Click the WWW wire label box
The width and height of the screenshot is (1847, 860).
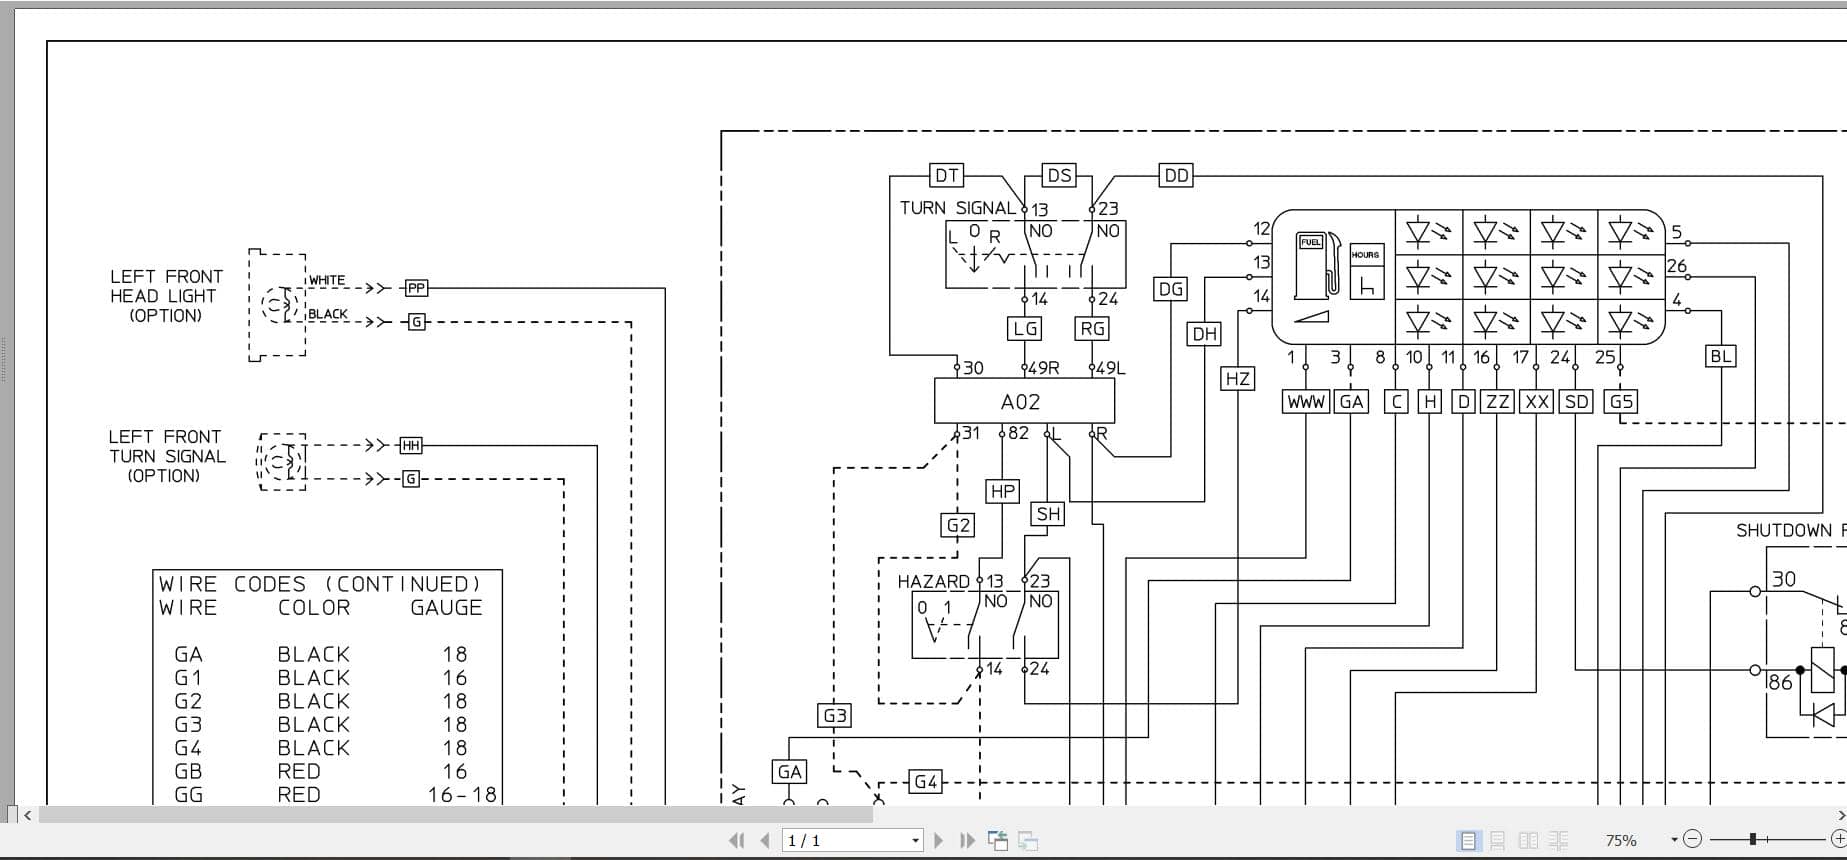1306,402
